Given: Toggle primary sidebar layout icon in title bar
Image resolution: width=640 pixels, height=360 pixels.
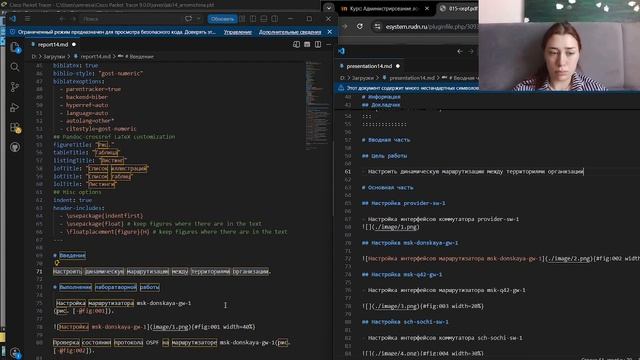Looking at the screenshot, I should pyautogui.click(x=253, y=19).
